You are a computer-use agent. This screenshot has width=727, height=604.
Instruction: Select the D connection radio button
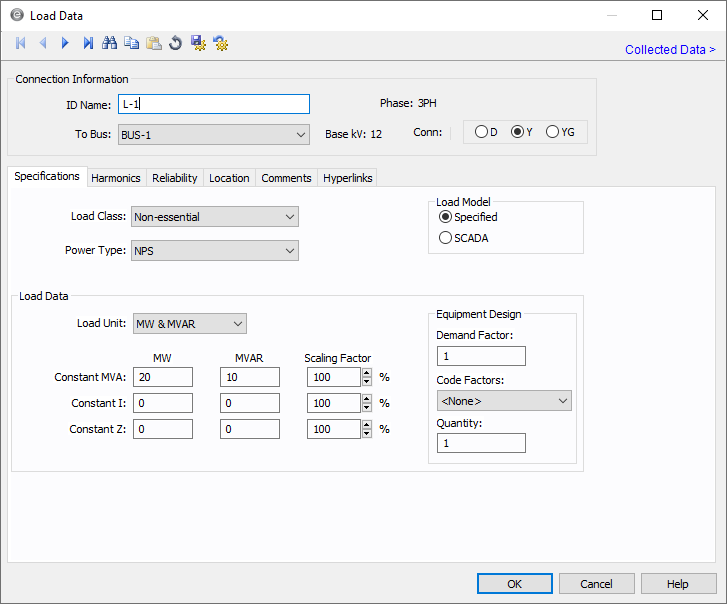click(482, 132)
